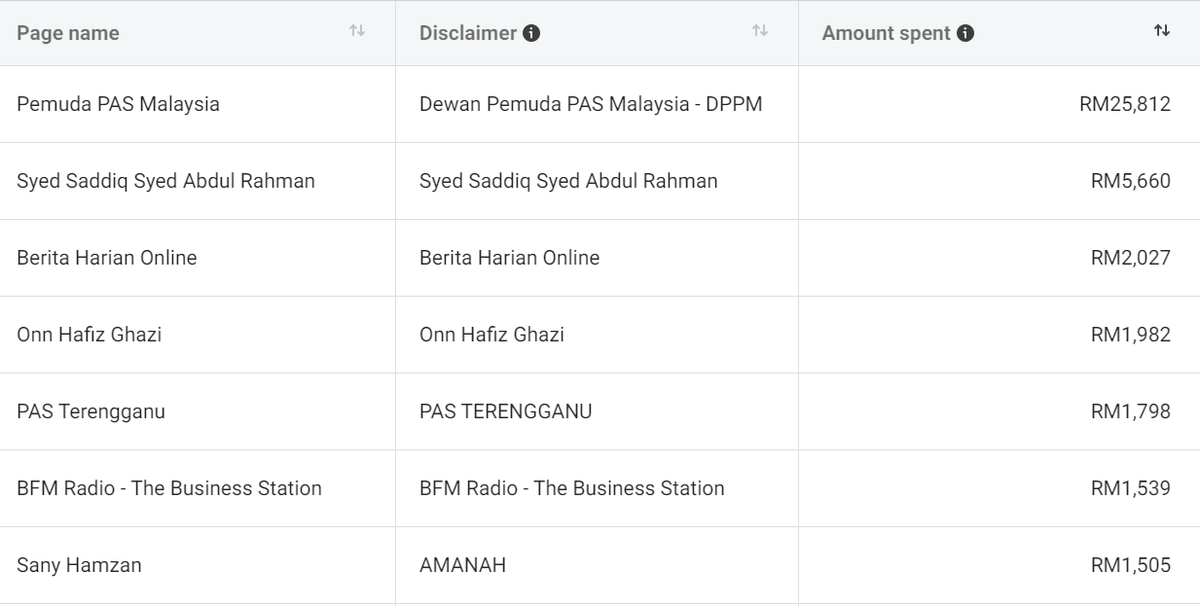The image size is (1200, 606).
Task: Select Onn Hafiz Ghazi page name
Action: point(89,335)
